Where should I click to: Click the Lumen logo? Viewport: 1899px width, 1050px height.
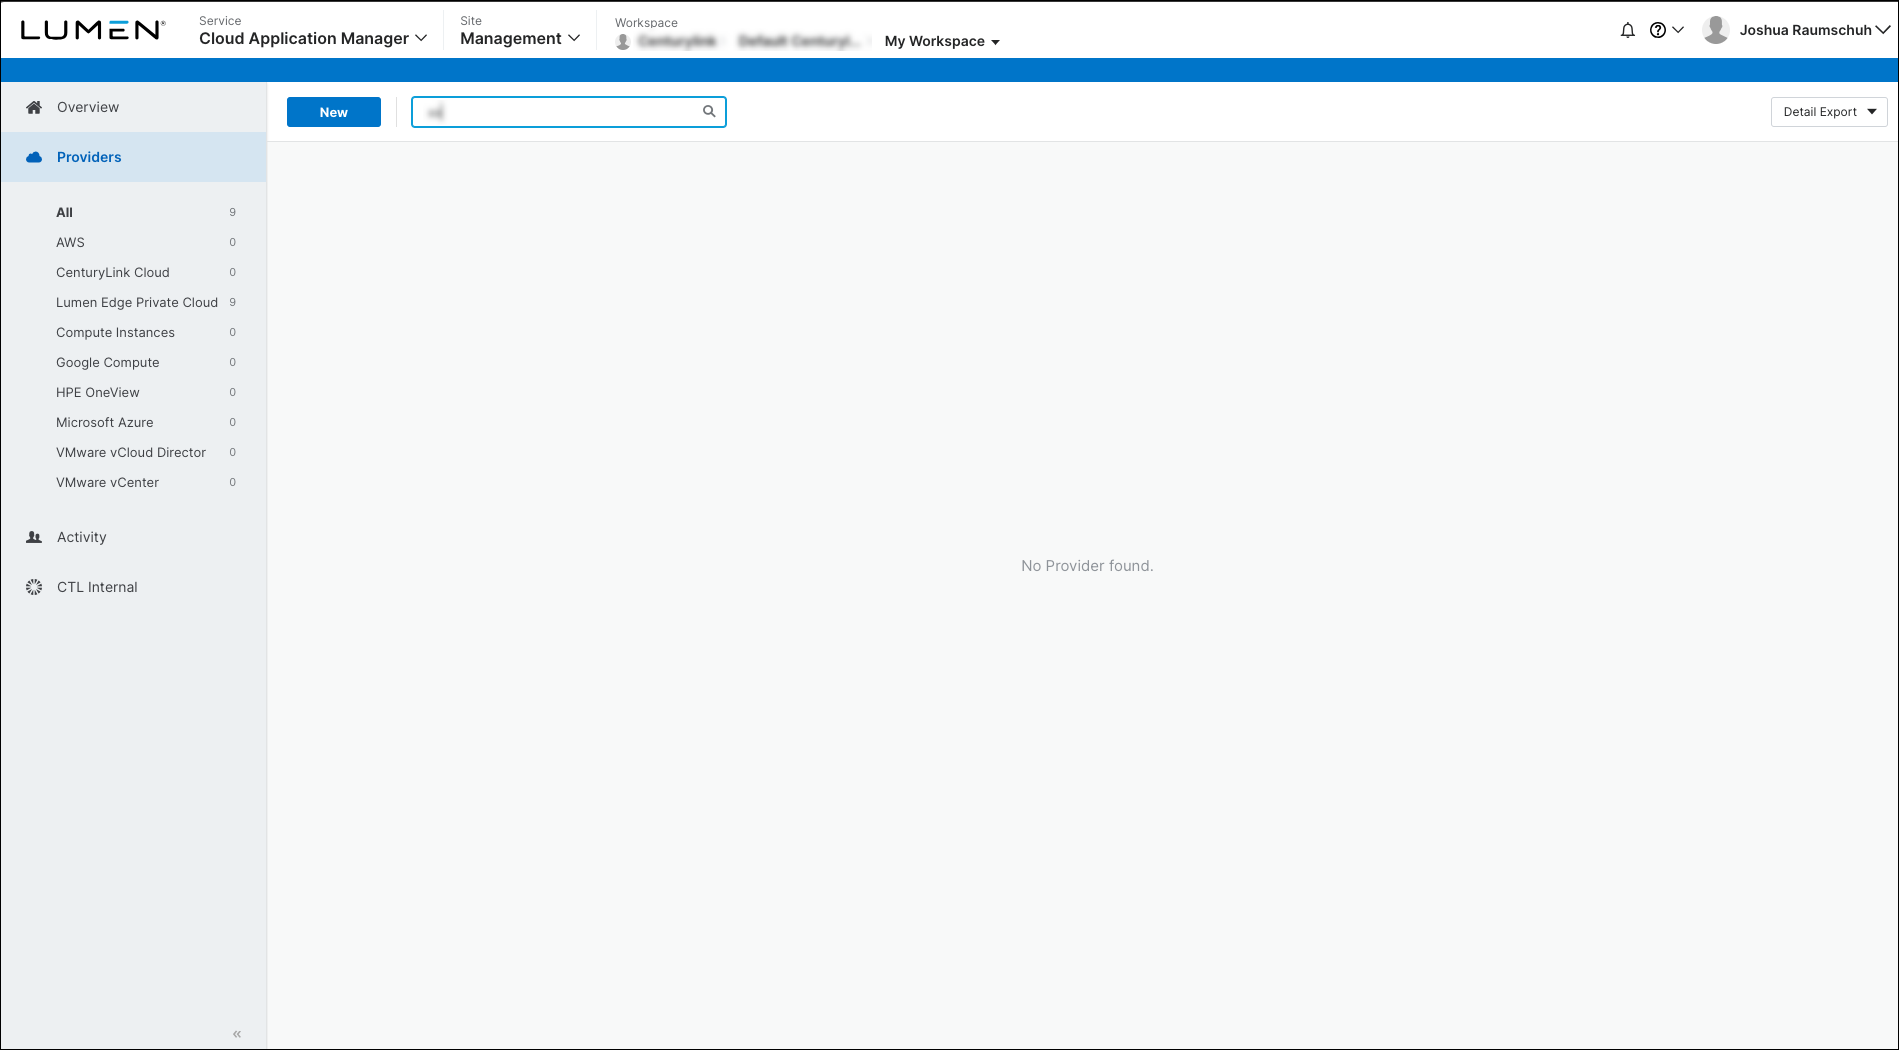[x=93, y=30]
